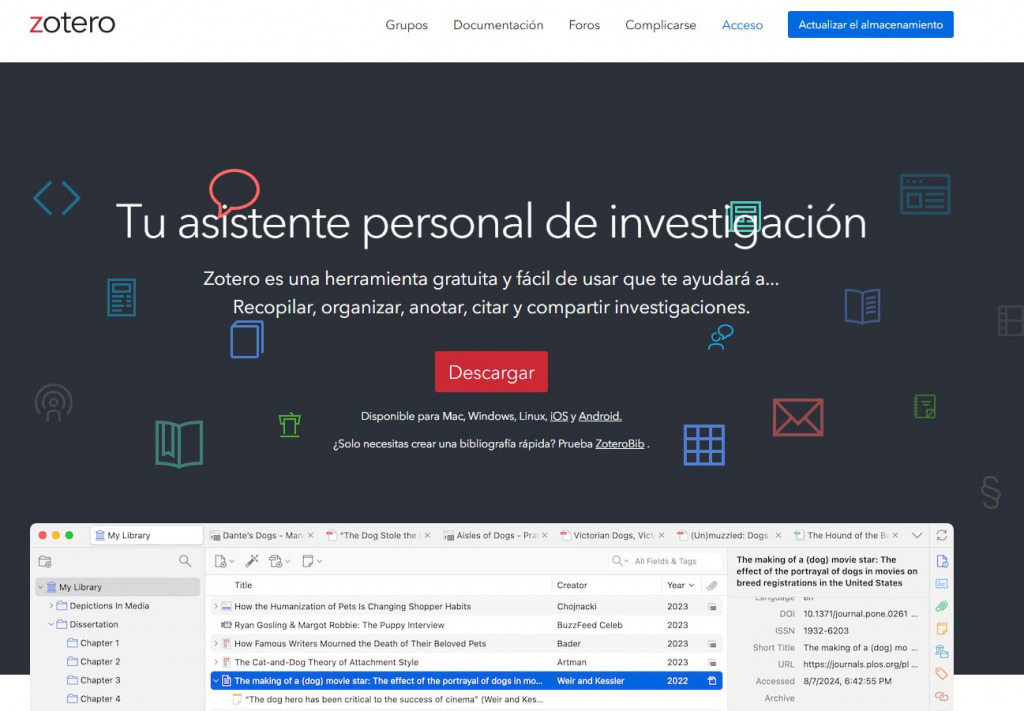Click the New Note toolbar icon
The width and height of the screenshot is (1024, 711).
coord(308,561)
